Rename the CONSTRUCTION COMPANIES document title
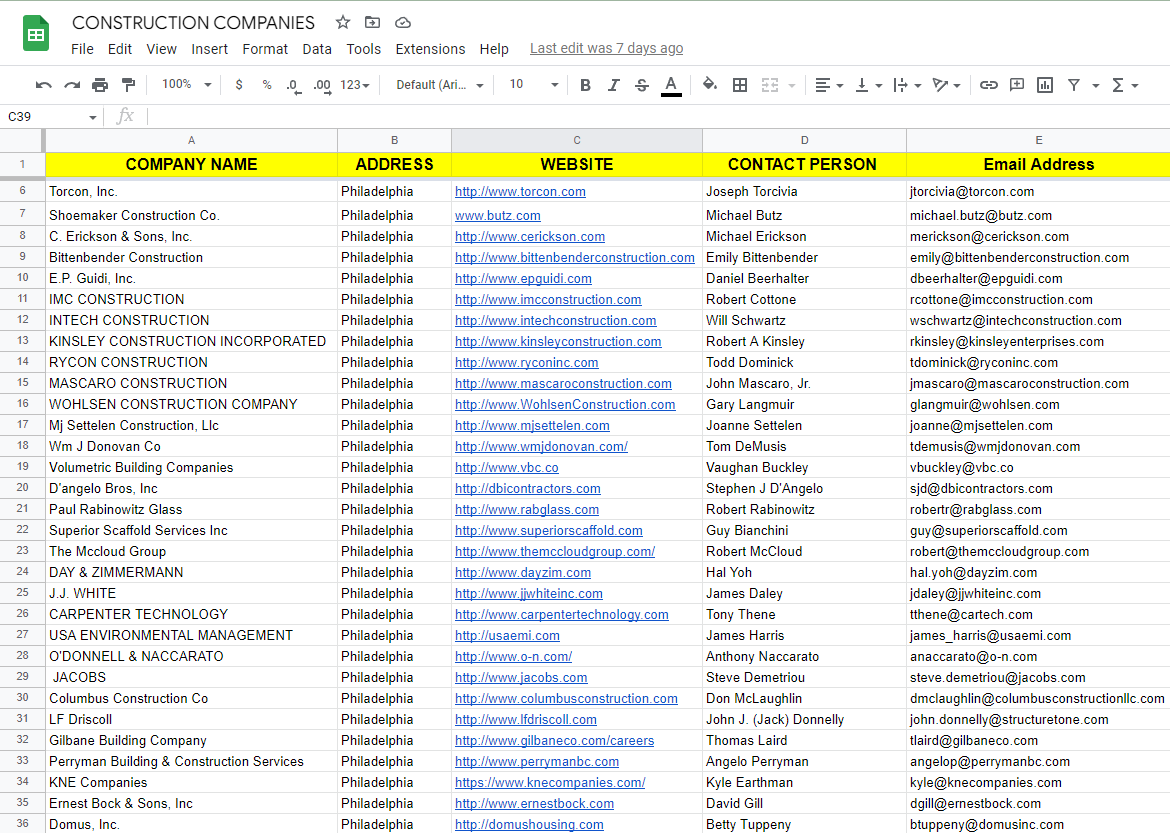Image resolution: width=1170 pixels, height=833 pixels. [193, 23]
